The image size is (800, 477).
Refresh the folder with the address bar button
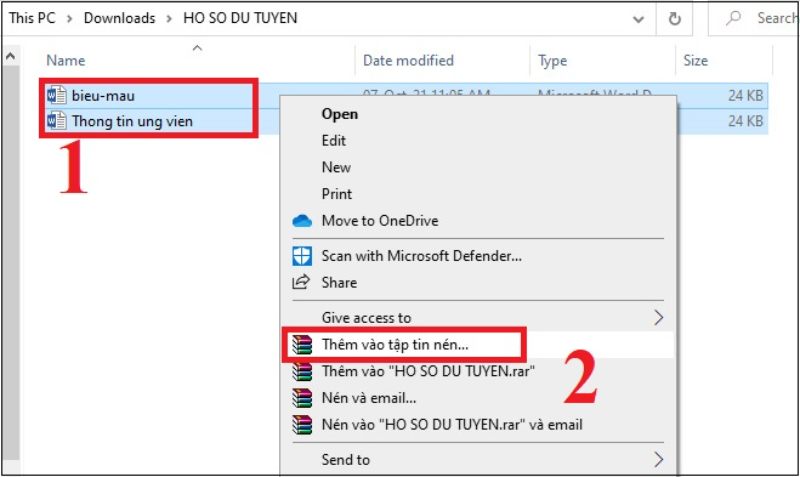674,19
